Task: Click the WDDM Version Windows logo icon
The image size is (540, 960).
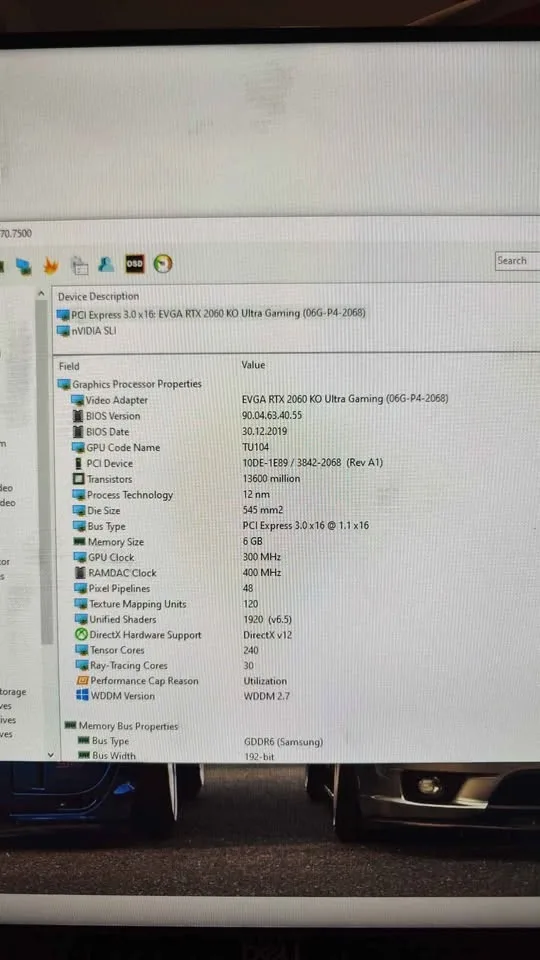Action: 82,696
